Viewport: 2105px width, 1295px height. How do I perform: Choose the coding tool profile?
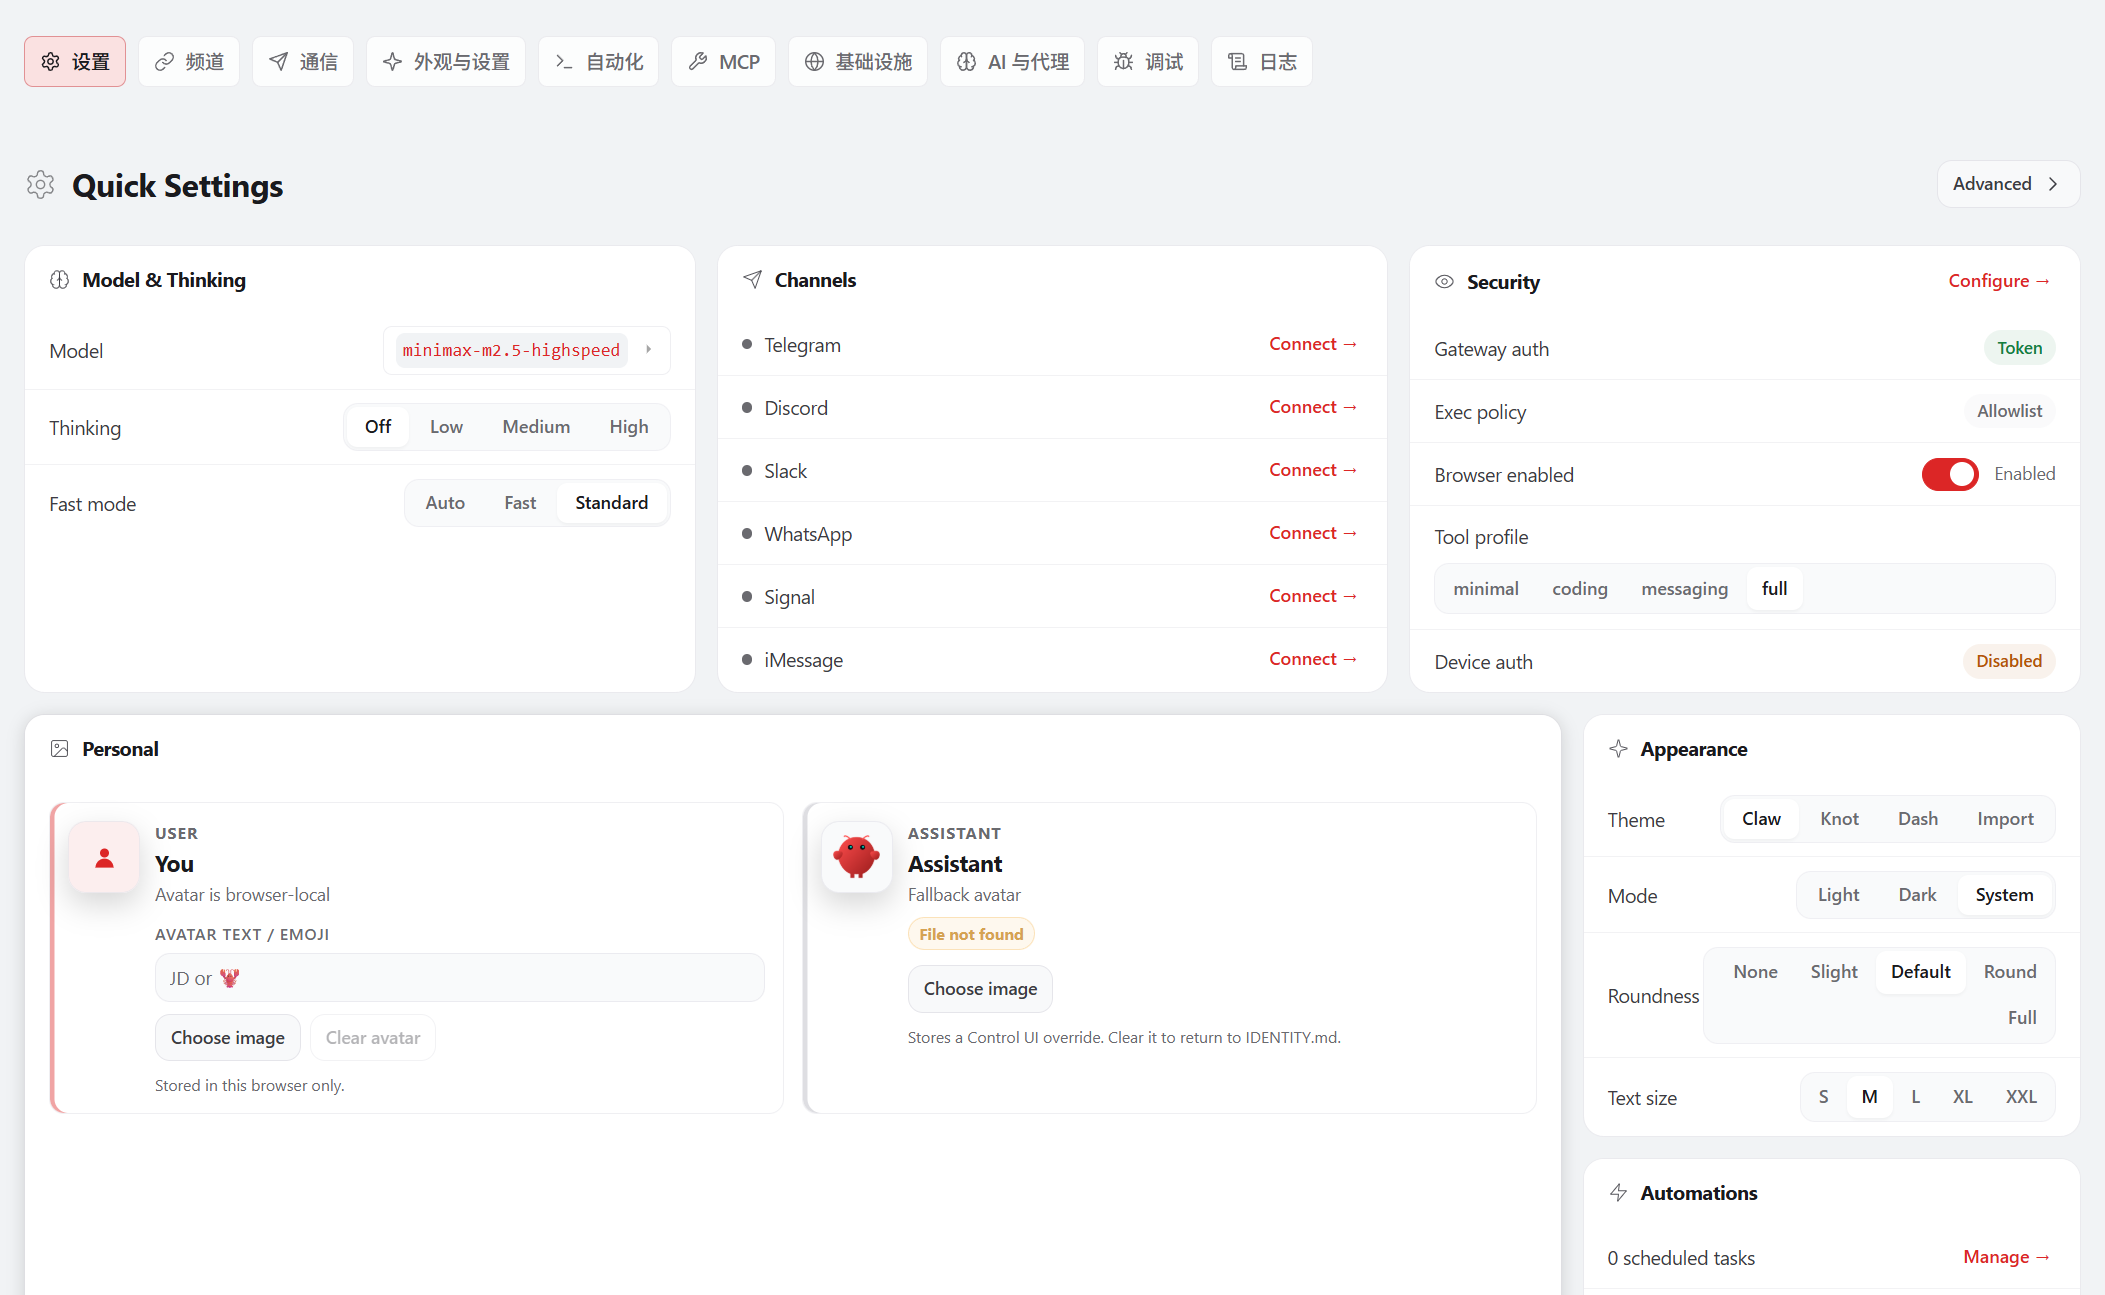pyautogui.click(x=1579, y=589)
